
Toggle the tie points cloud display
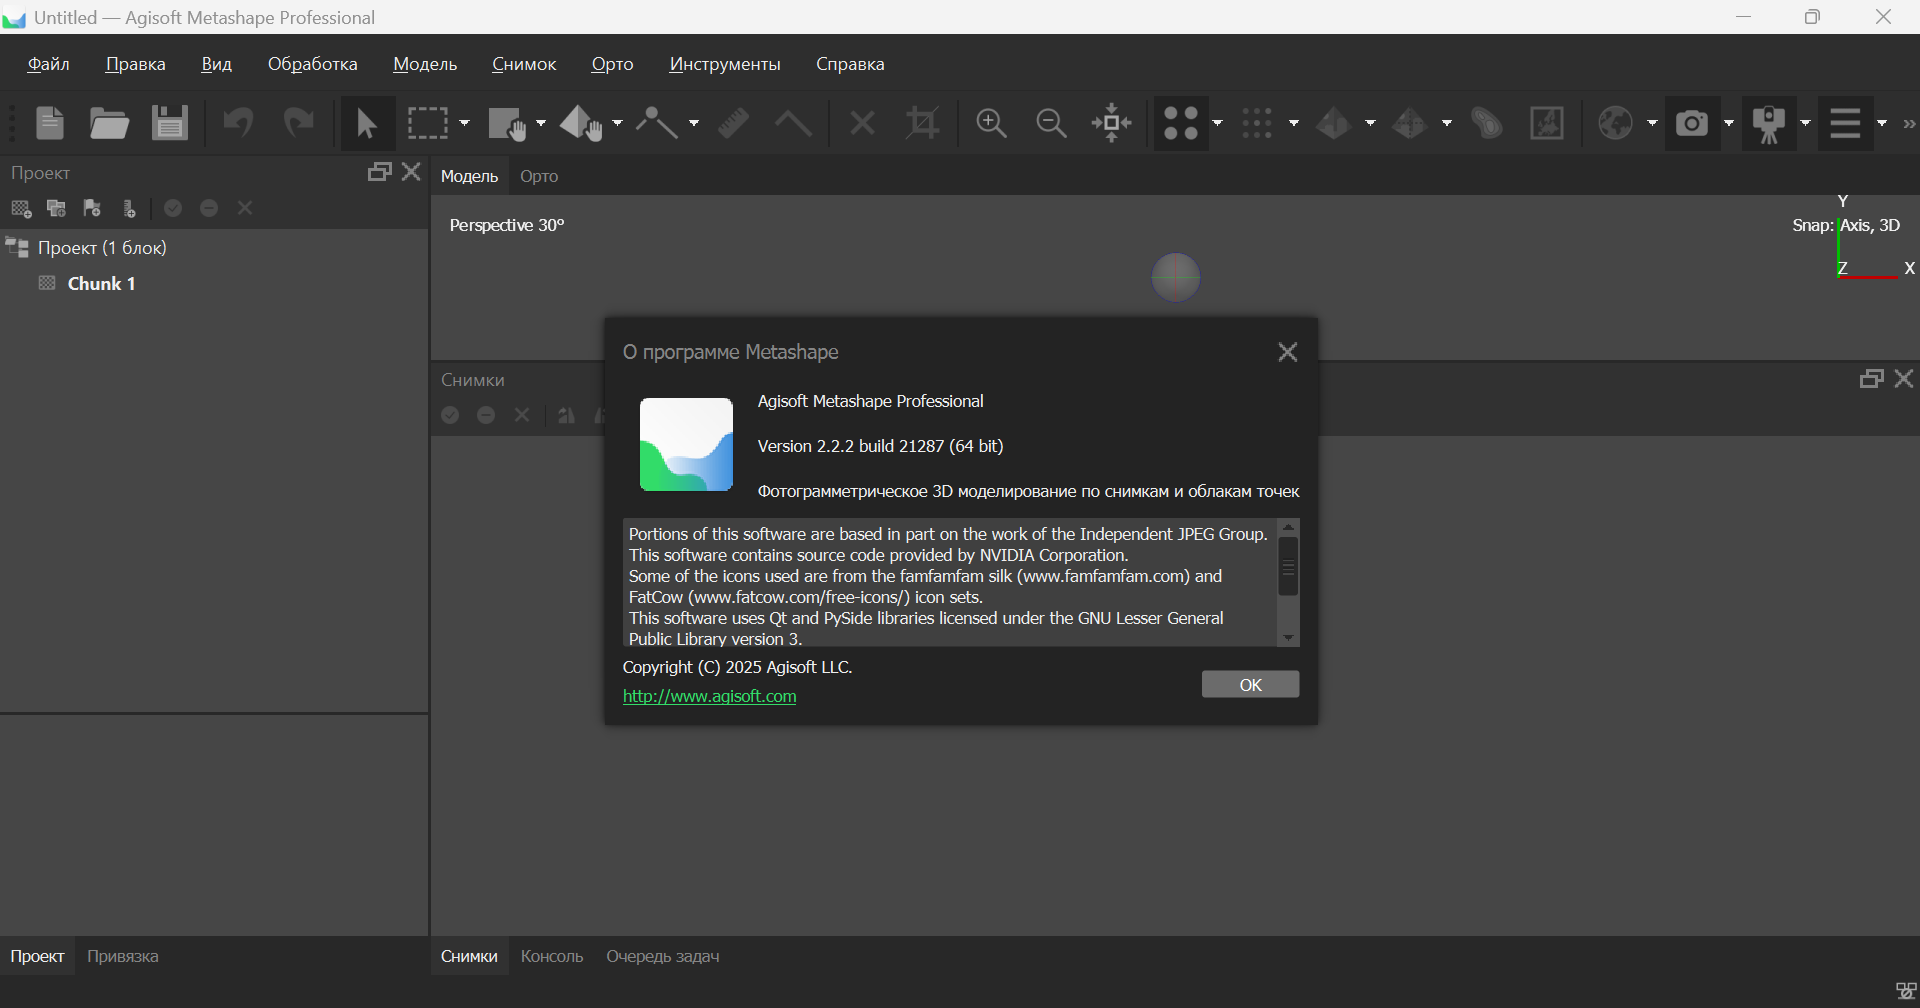pos(1181,123)
